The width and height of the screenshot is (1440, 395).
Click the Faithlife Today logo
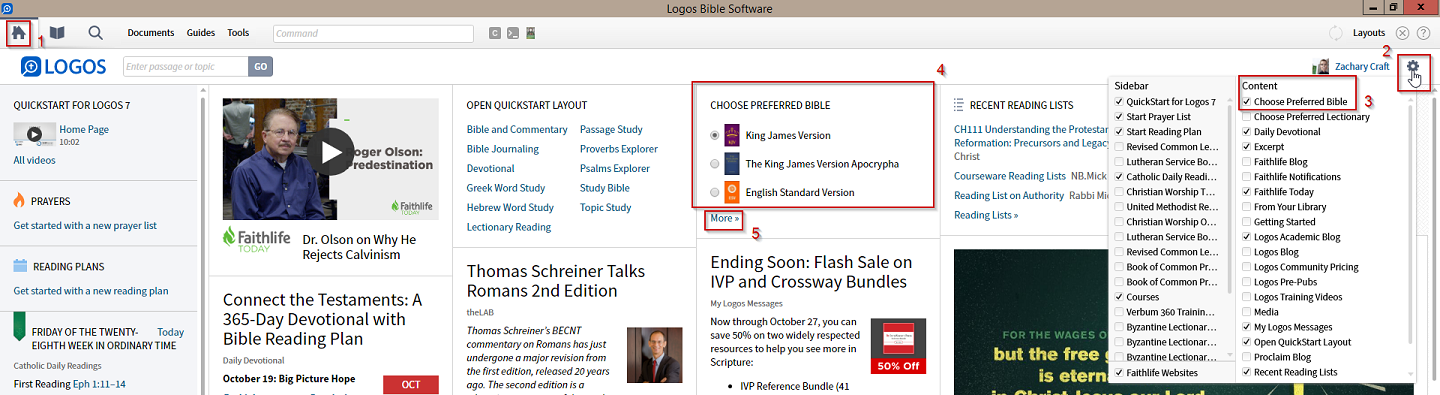click(x=256, y=241)
